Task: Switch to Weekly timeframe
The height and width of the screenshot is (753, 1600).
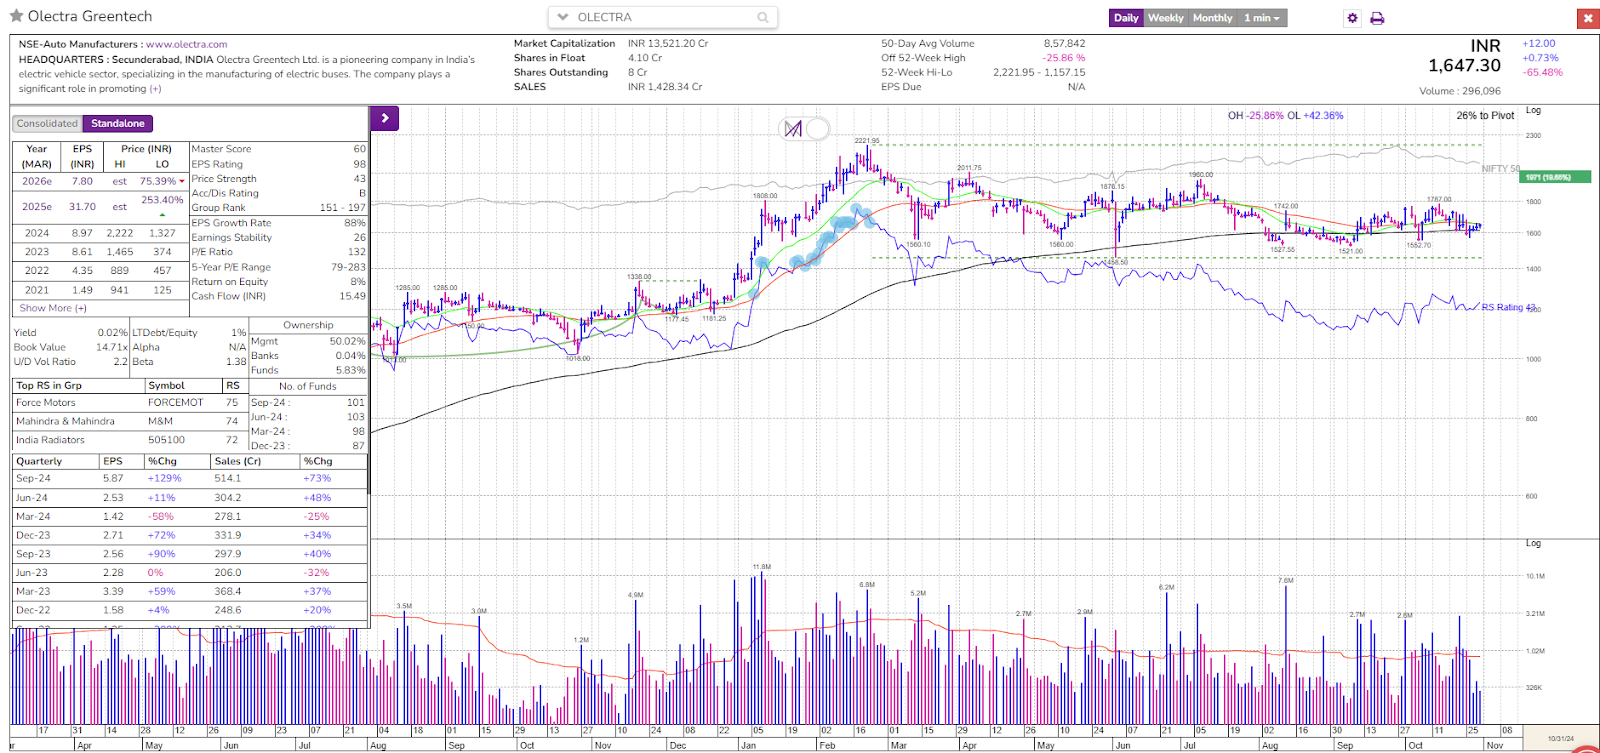Action: point(1165,18)
